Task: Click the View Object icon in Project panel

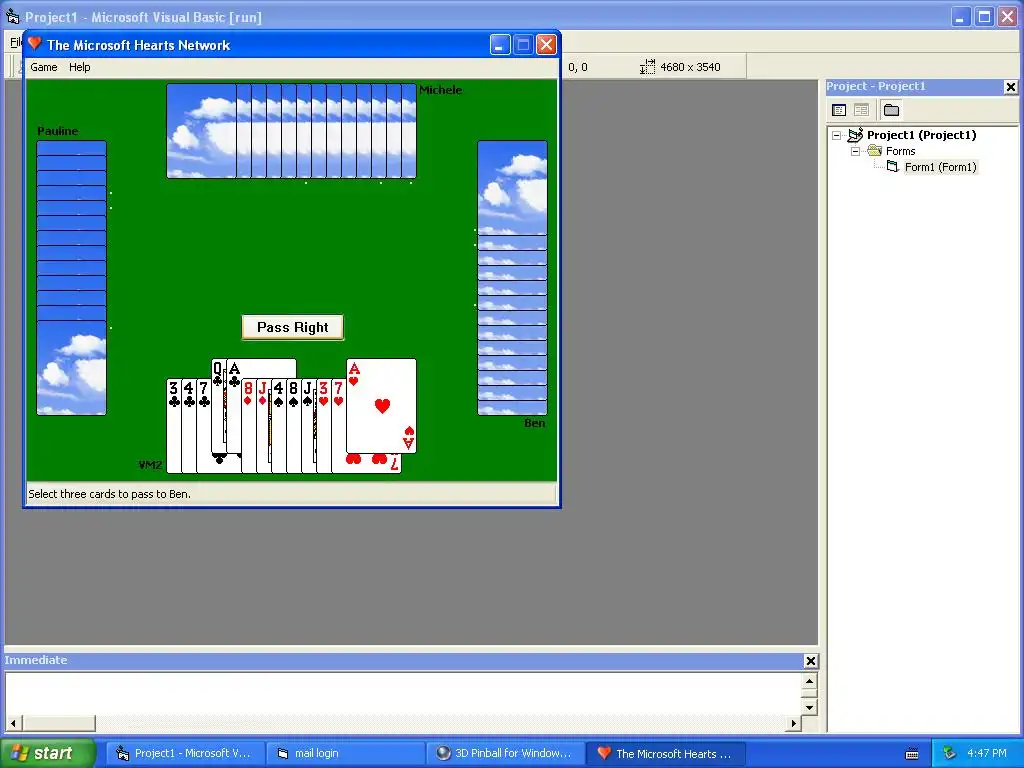Action: coord(861,110)
